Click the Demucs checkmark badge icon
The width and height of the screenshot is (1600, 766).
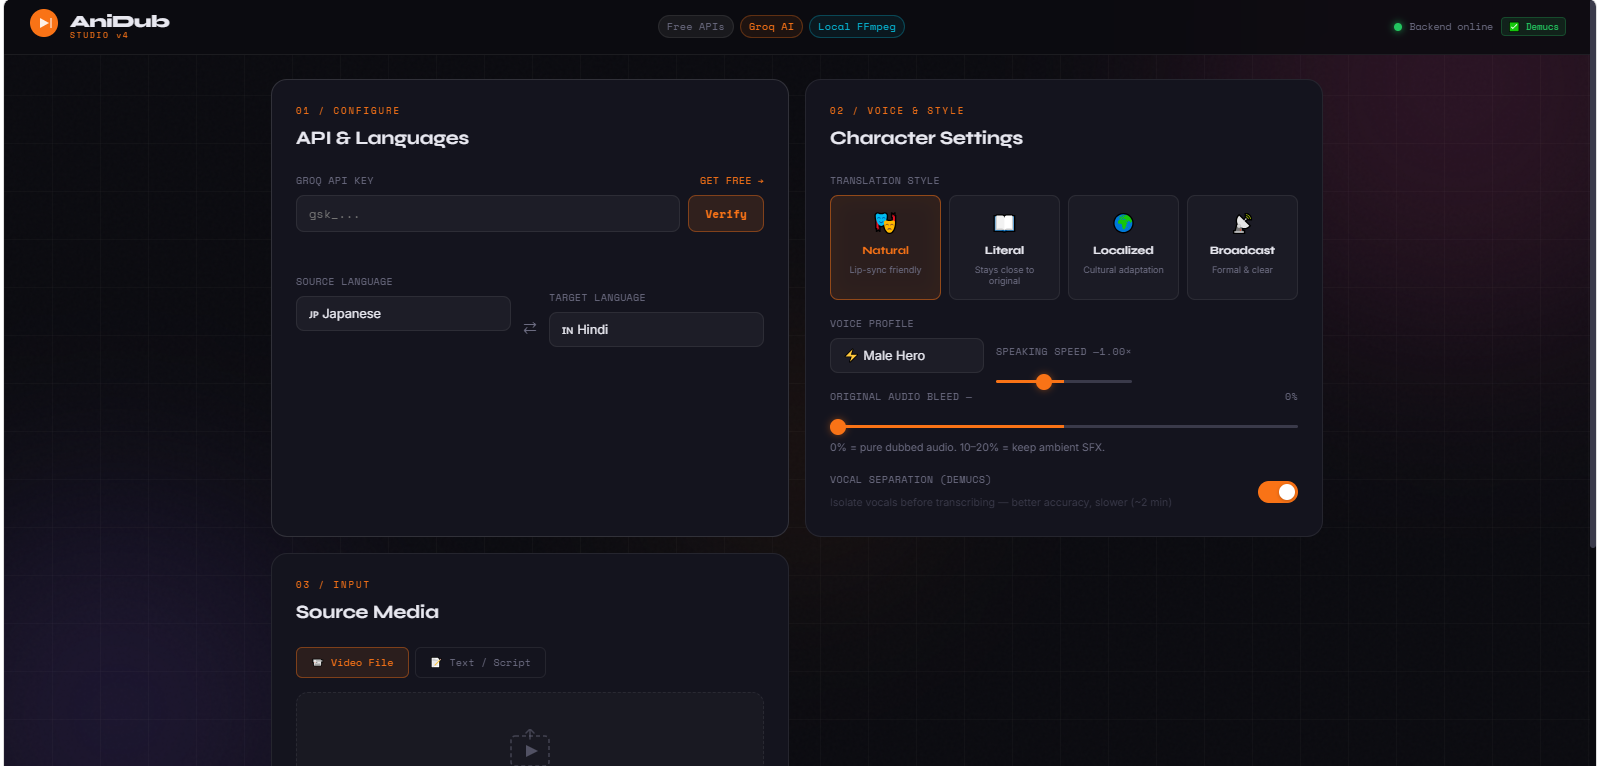pos(1514,27)
